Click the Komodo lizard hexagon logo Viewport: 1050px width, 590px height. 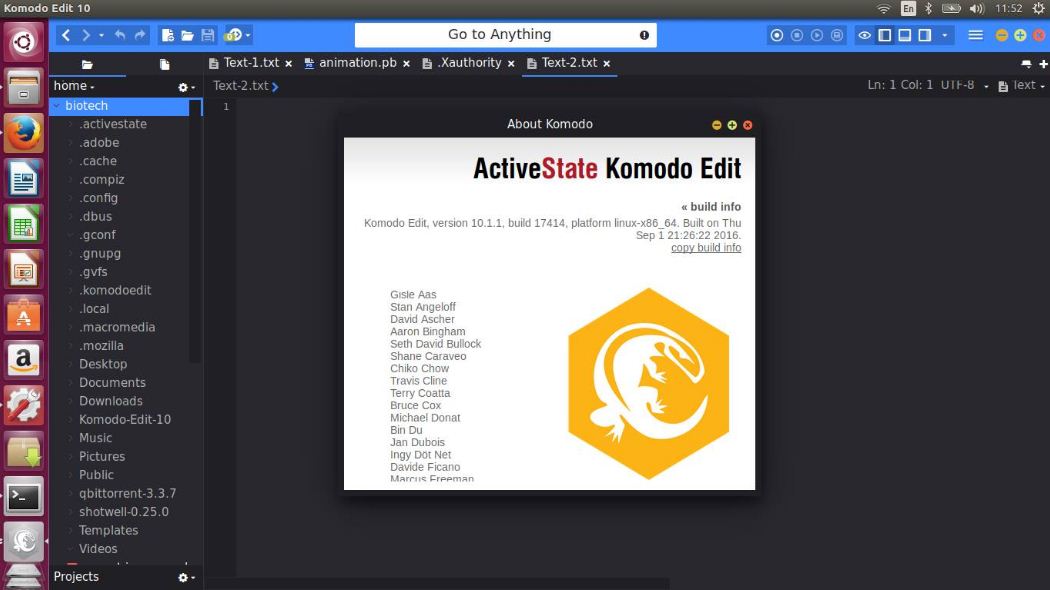click(x=648, y=384)
